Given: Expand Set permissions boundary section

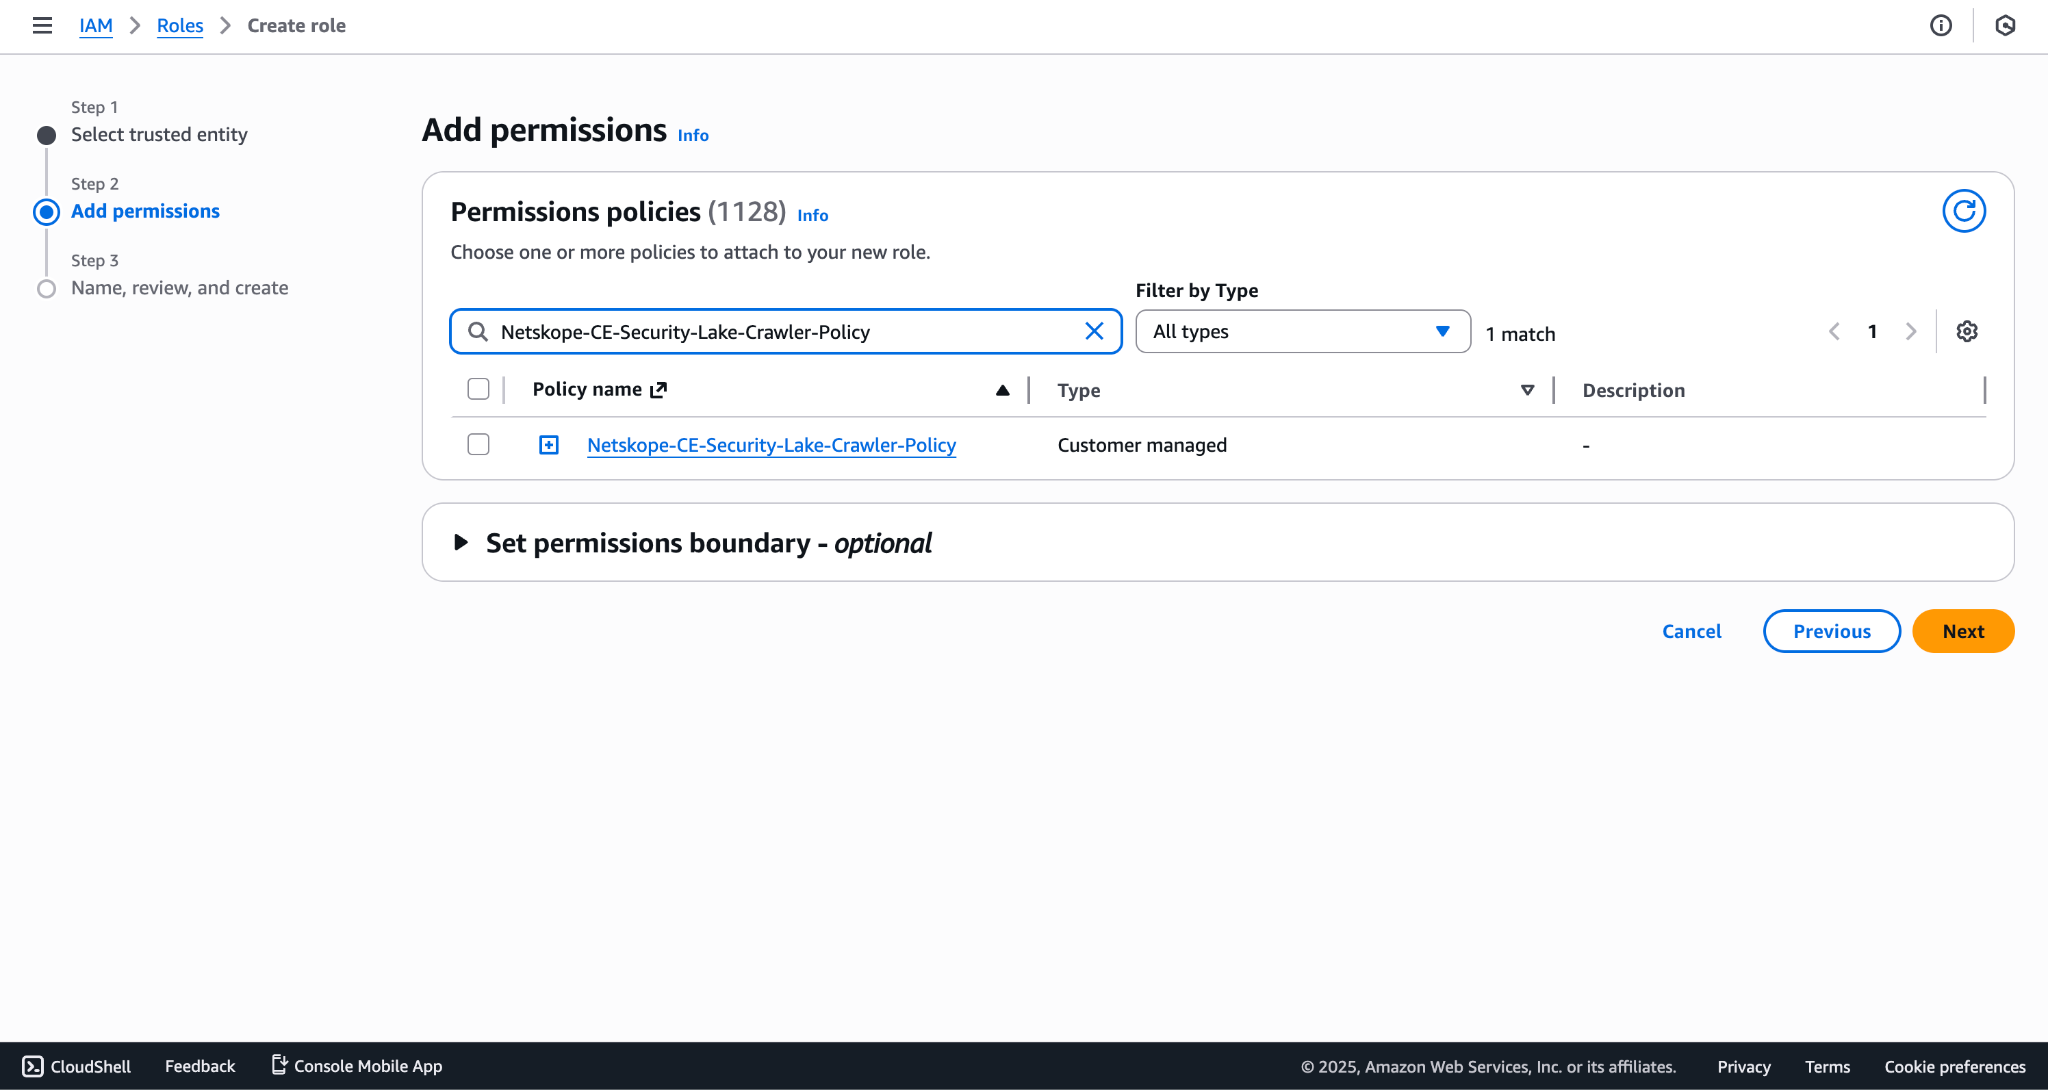Looking at the screenshot, I should pos(461,542).
